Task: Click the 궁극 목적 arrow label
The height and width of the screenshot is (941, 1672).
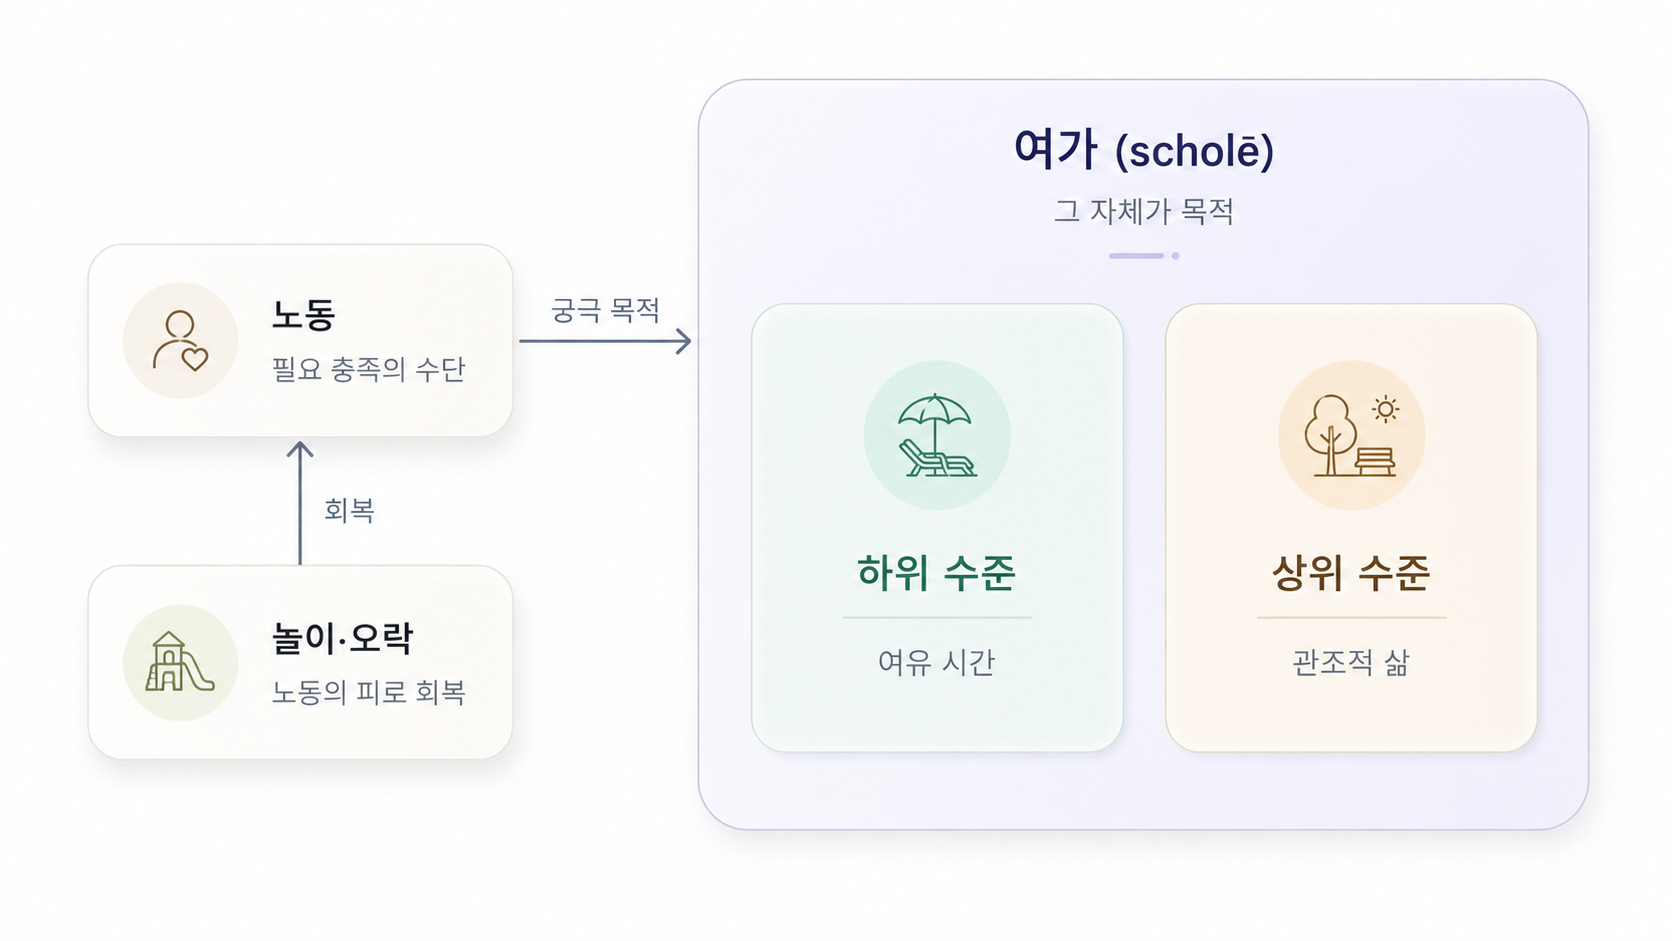Action: tap(606, 310)
